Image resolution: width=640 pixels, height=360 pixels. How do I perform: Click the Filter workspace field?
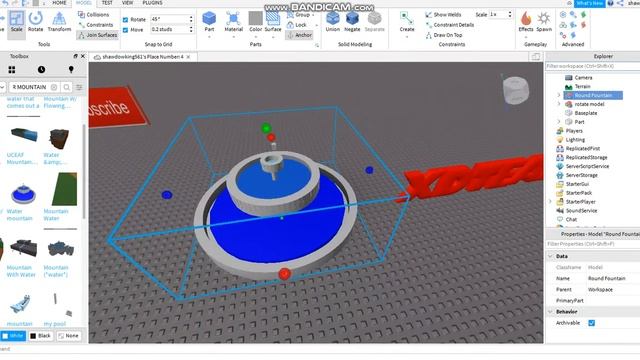point(592,66)
